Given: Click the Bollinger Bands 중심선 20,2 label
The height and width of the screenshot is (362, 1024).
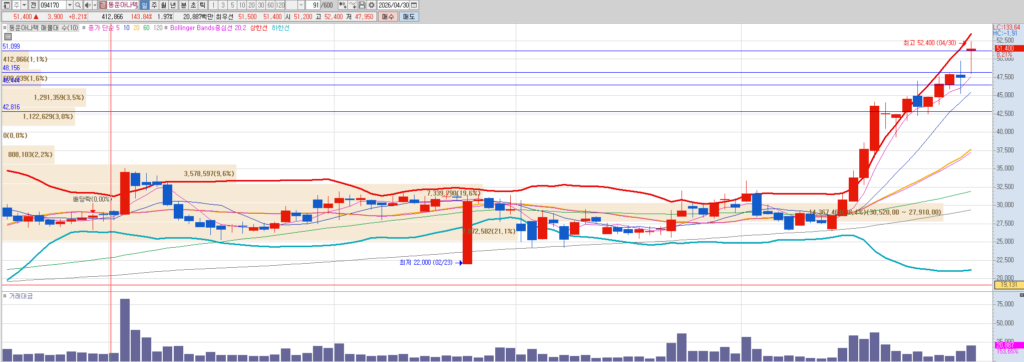Looking at the screenshot, I should tap(208, 27).
